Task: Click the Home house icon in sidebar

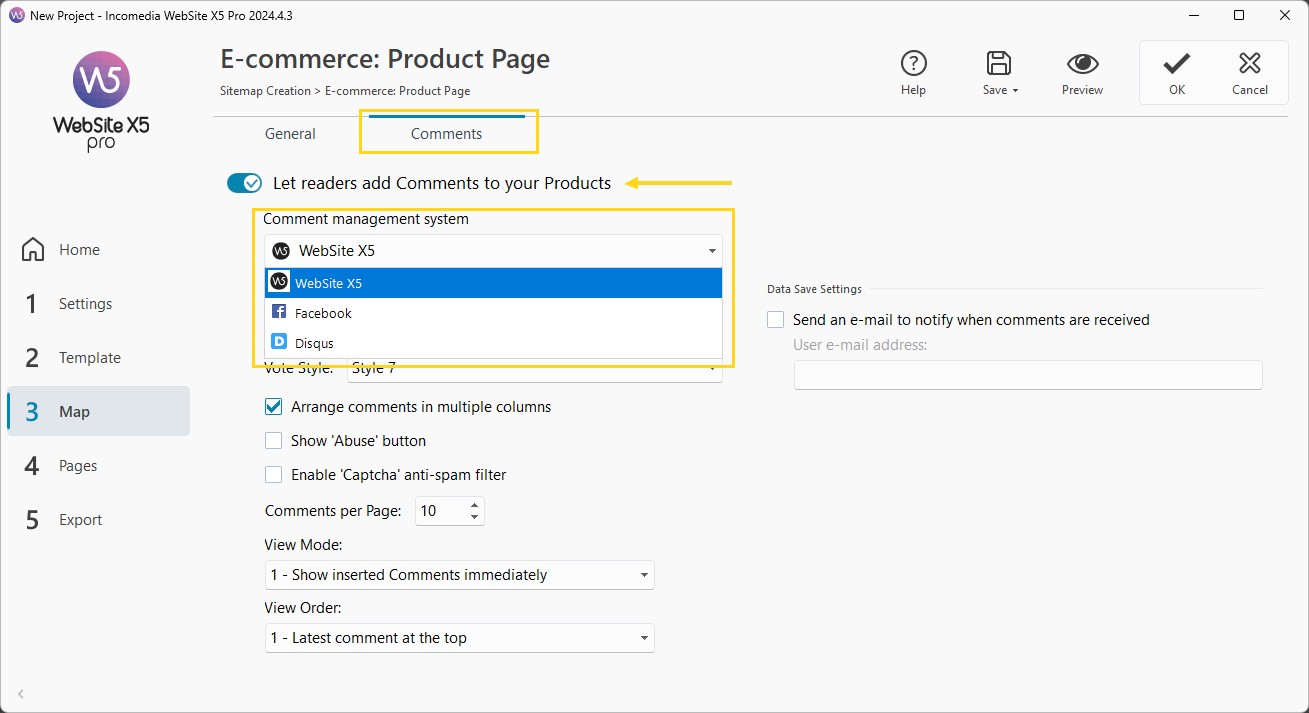Action: (33, 249)
